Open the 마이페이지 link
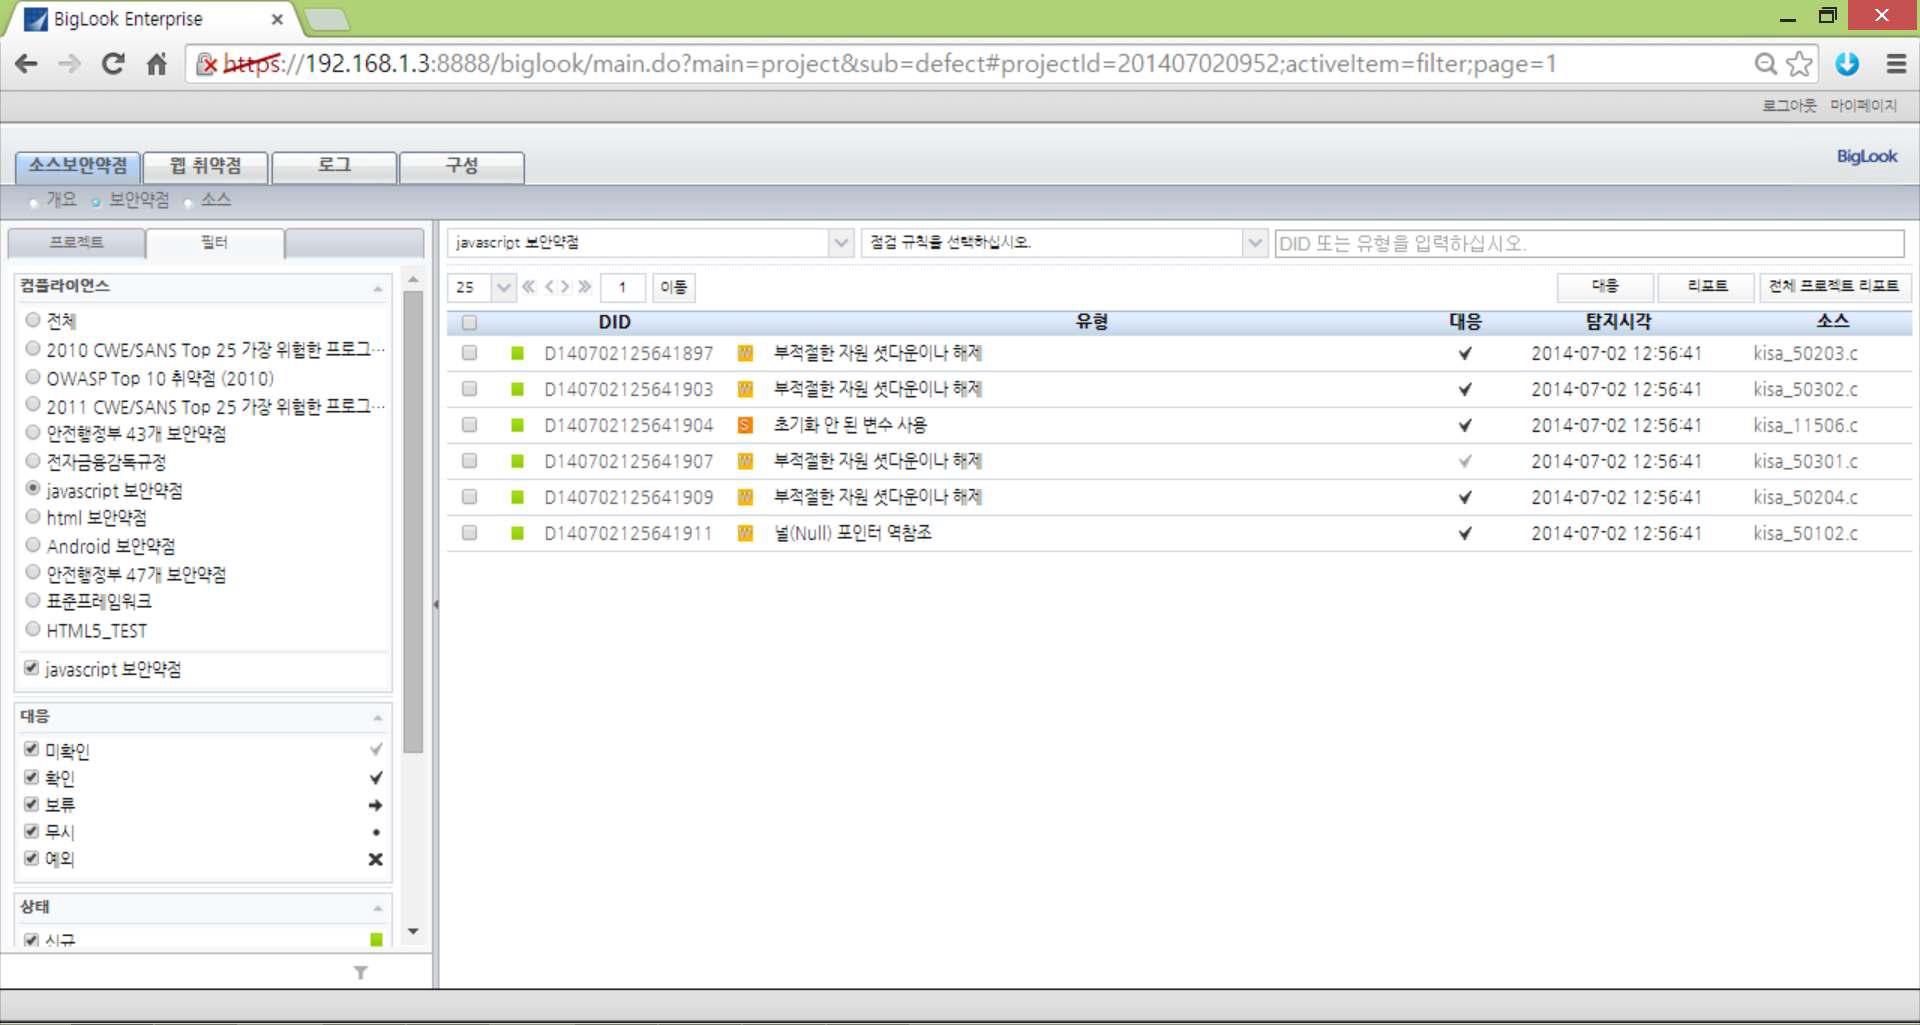Viewport: 1920px width, 1025px height. click(x=1863, y=105)
